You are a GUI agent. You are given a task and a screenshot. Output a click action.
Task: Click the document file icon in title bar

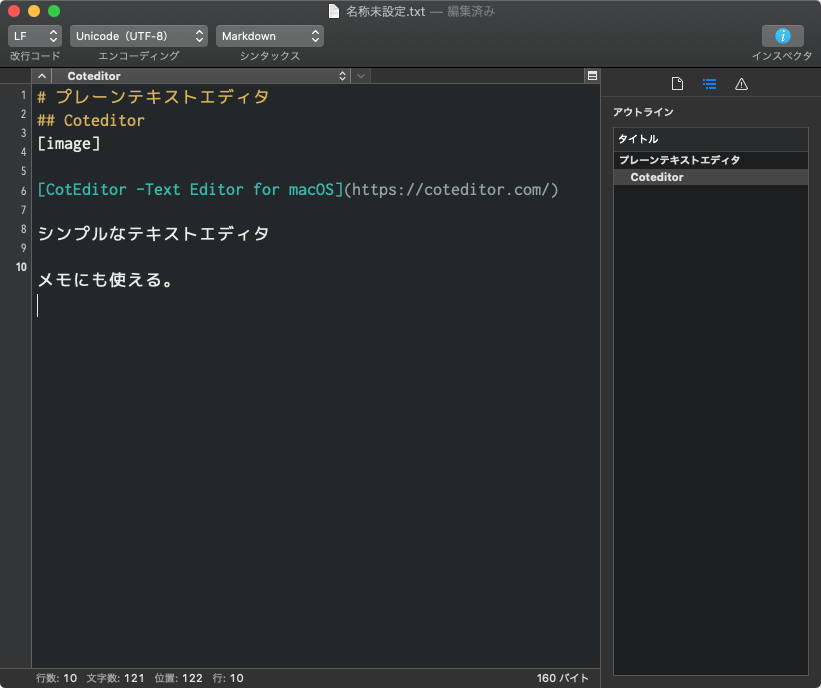[x=334, y=11]
